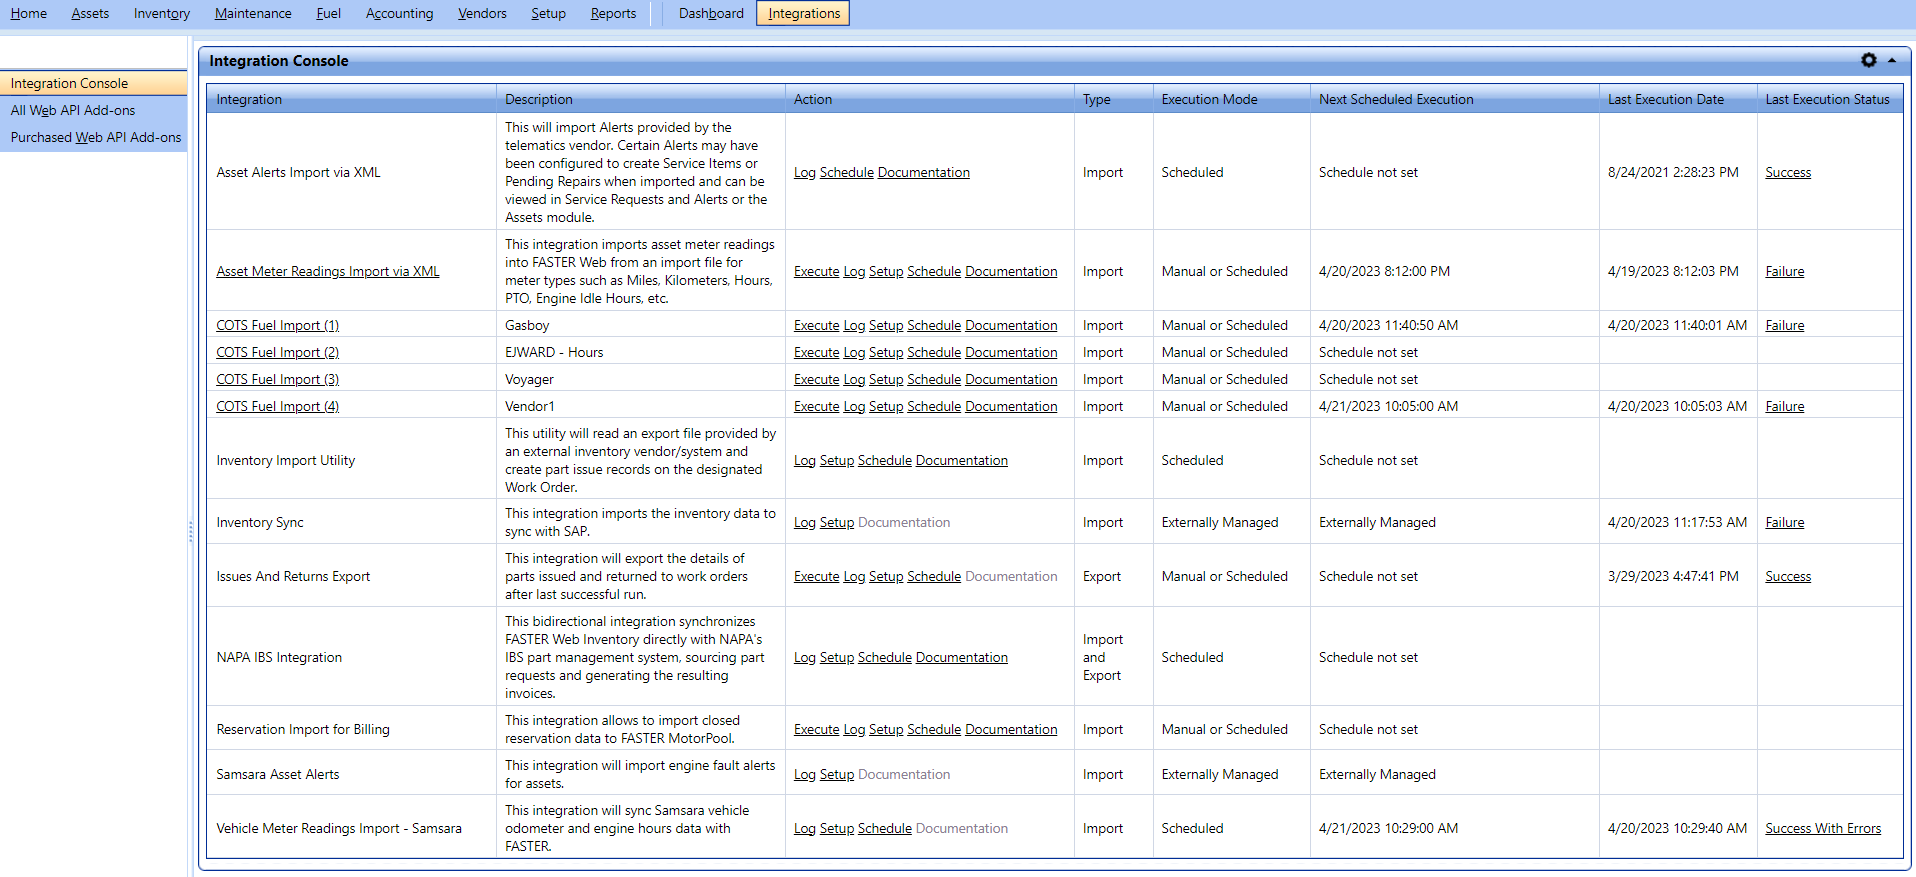Open the Success With Errors status link

tap(1823, 828)
